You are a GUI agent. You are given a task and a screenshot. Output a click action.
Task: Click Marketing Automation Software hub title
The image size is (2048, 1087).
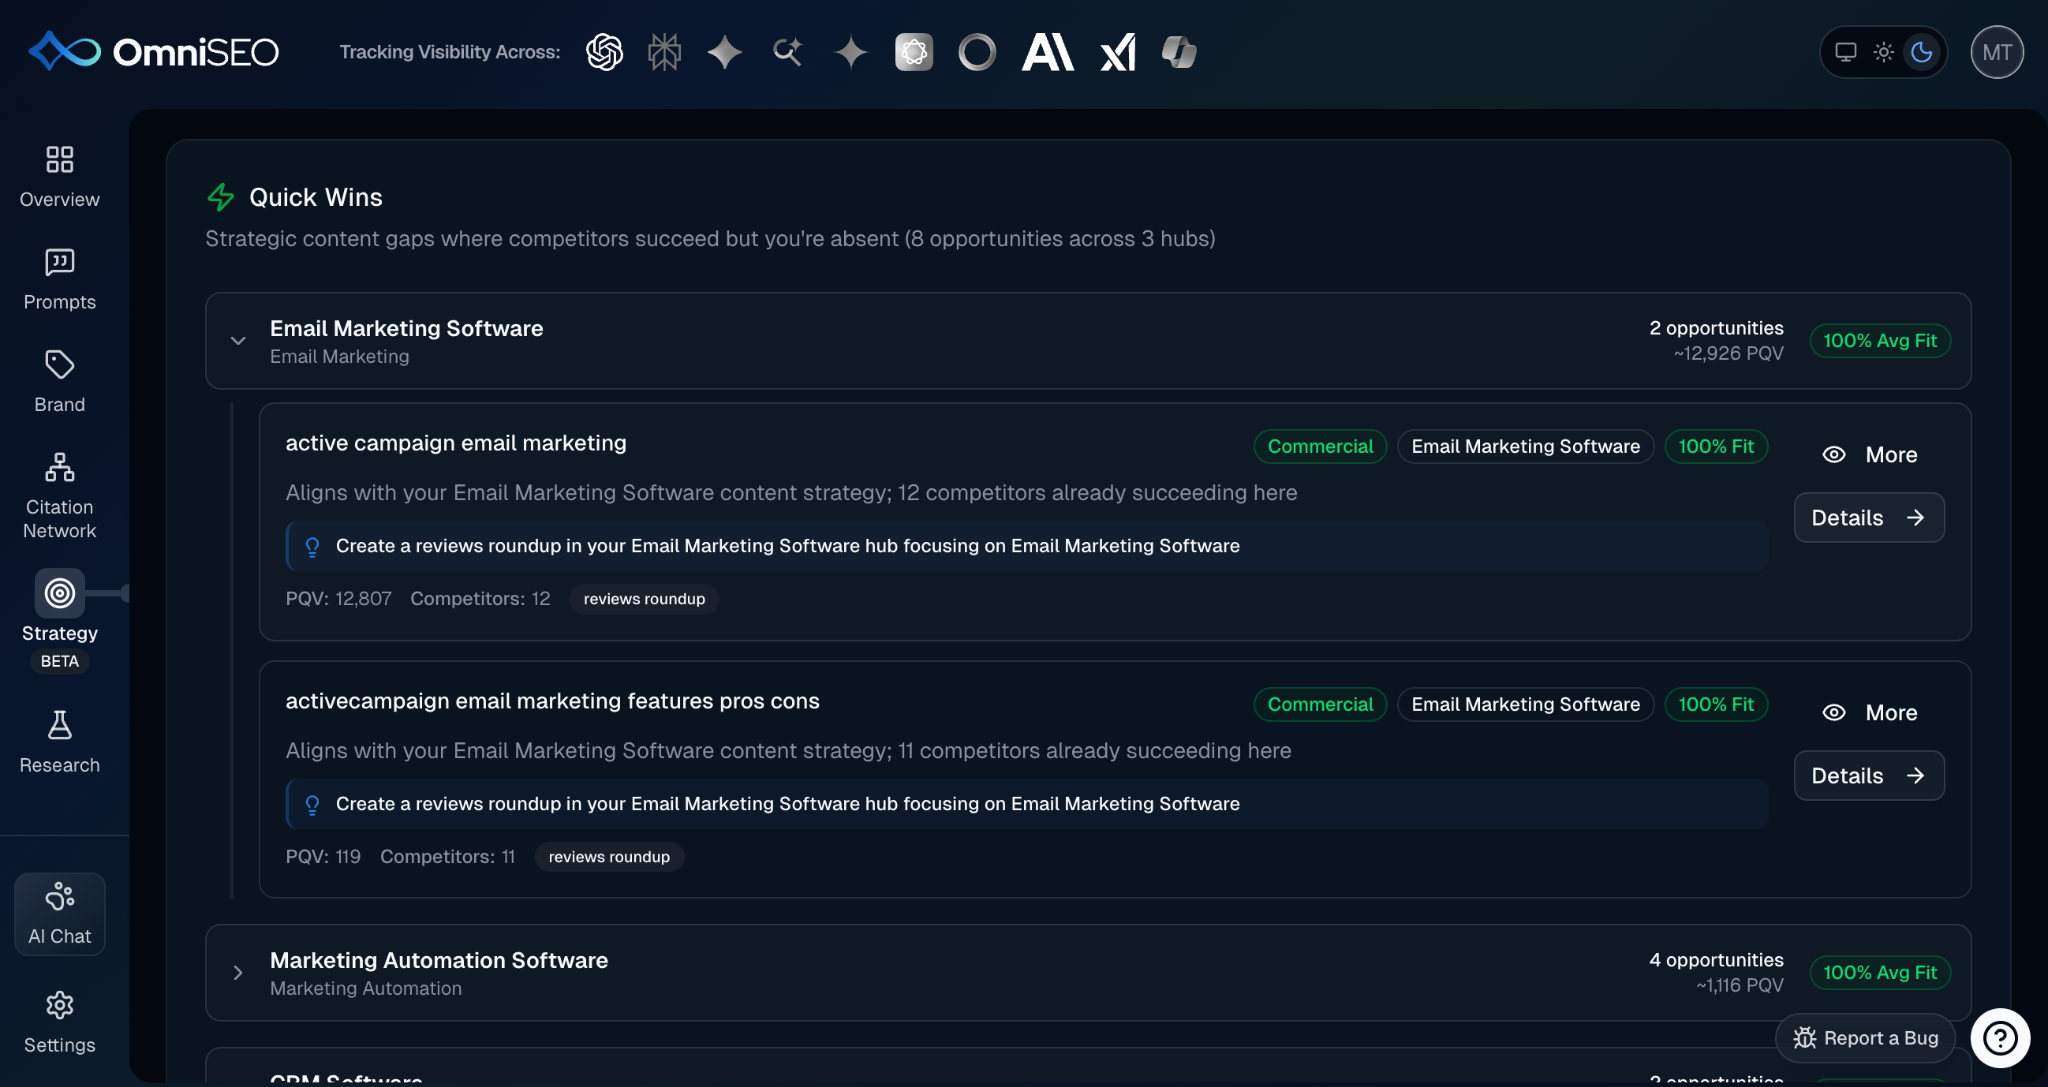pos(439,960)
